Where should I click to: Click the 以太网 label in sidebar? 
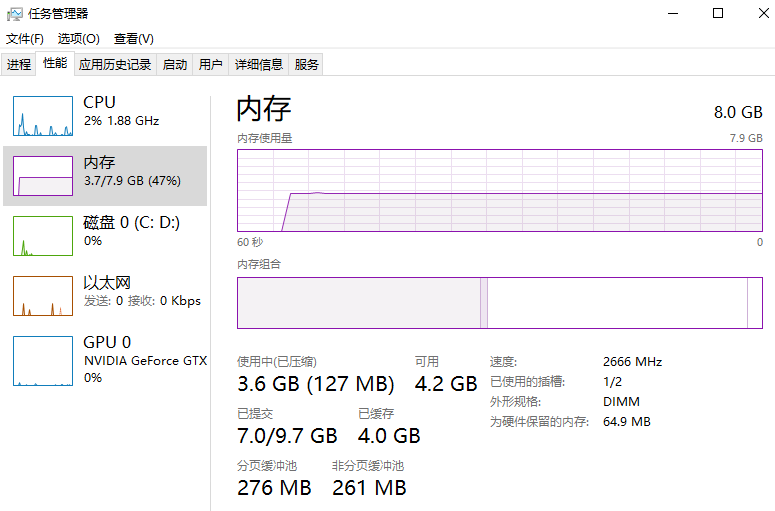(107, 283)
